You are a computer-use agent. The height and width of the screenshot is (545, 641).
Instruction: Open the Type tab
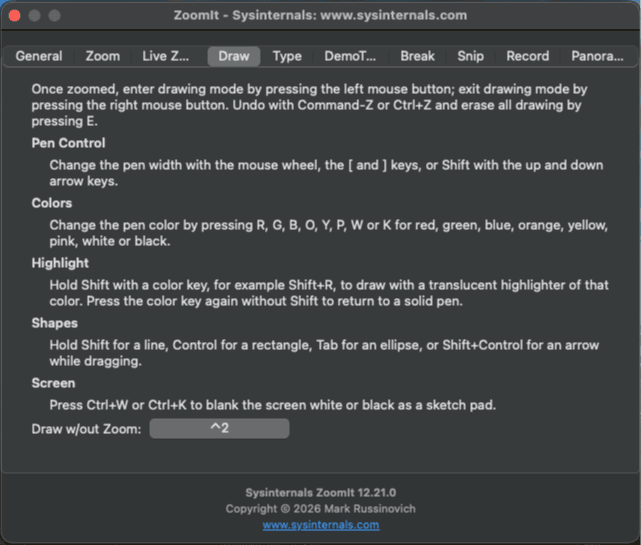[287, 56]
